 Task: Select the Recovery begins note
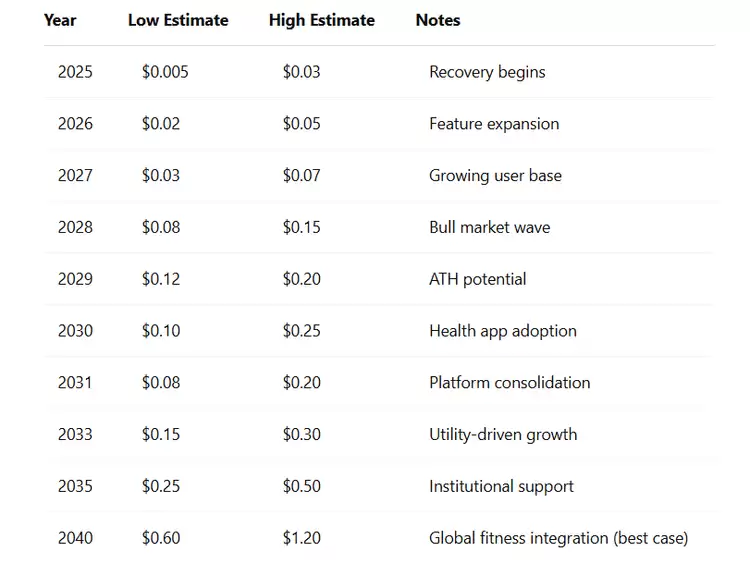[x=487, y=72]
